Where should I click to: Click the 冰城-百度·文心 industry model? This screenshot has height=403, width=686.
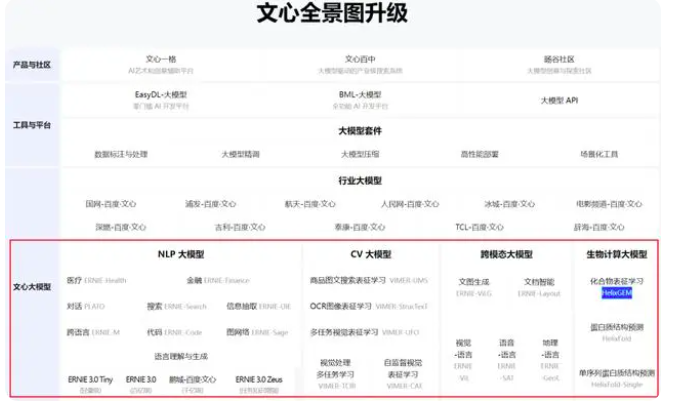click(509, 204)
